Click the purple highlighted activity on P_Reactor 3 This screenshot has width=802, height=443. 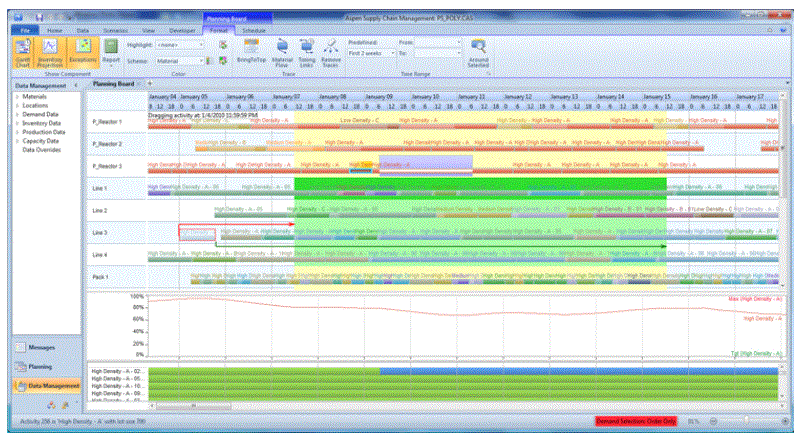coord(426,166)
